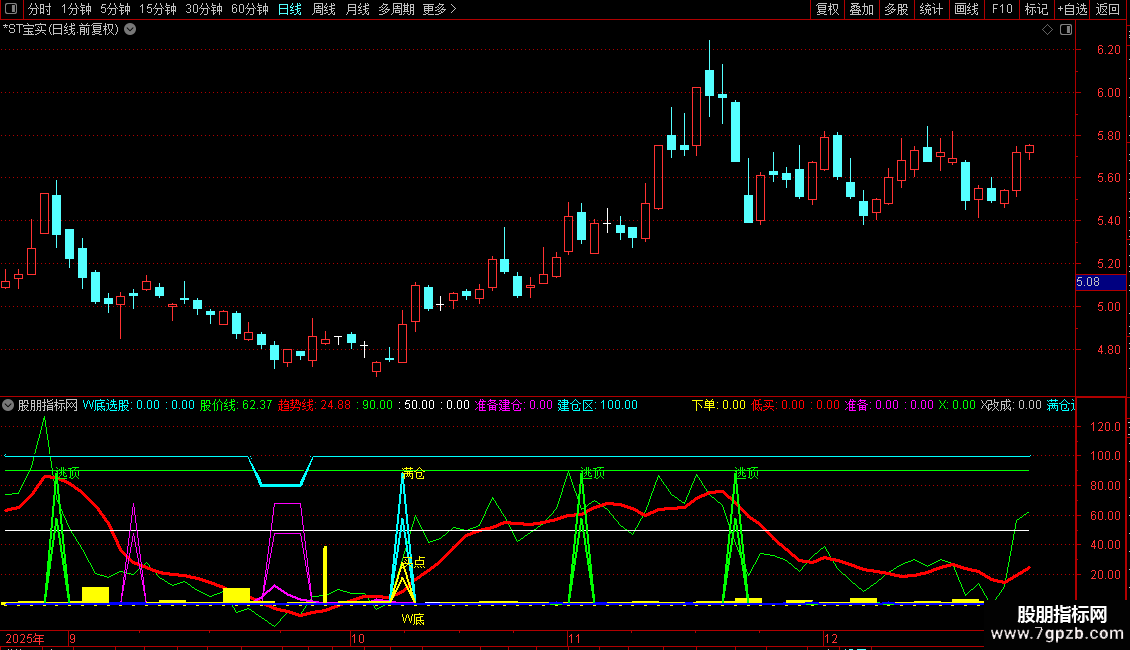The width and height of the screenshot is (1130, 650).
Task: Open F10 company information
Action: pyautogui.click(x=1002, y=10)
